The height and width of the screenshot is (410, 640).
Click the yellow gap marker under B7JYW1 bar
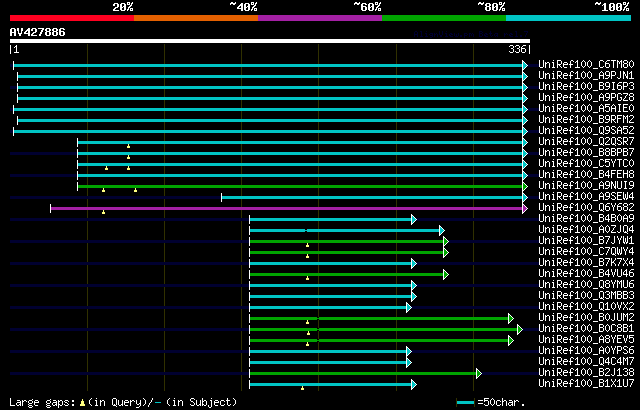pos(307,245)
